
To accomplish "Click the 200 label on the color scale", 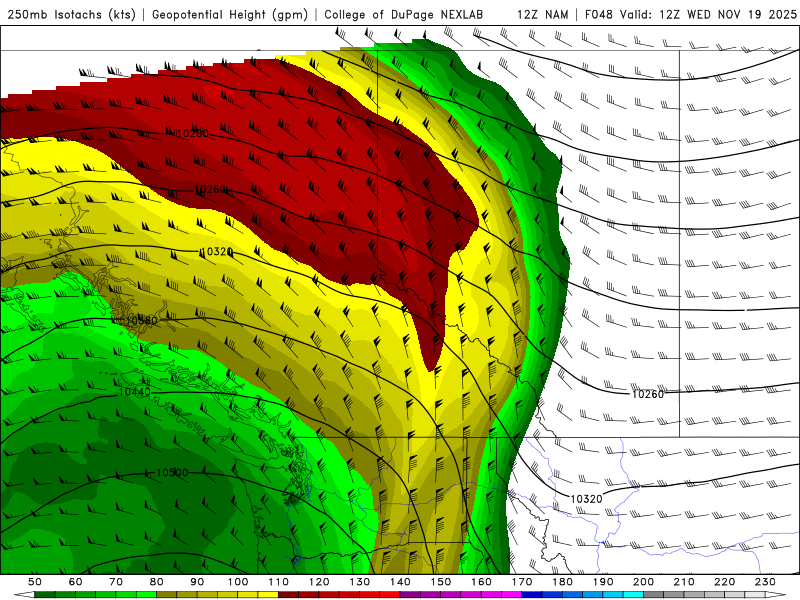I will click(644, 582).
